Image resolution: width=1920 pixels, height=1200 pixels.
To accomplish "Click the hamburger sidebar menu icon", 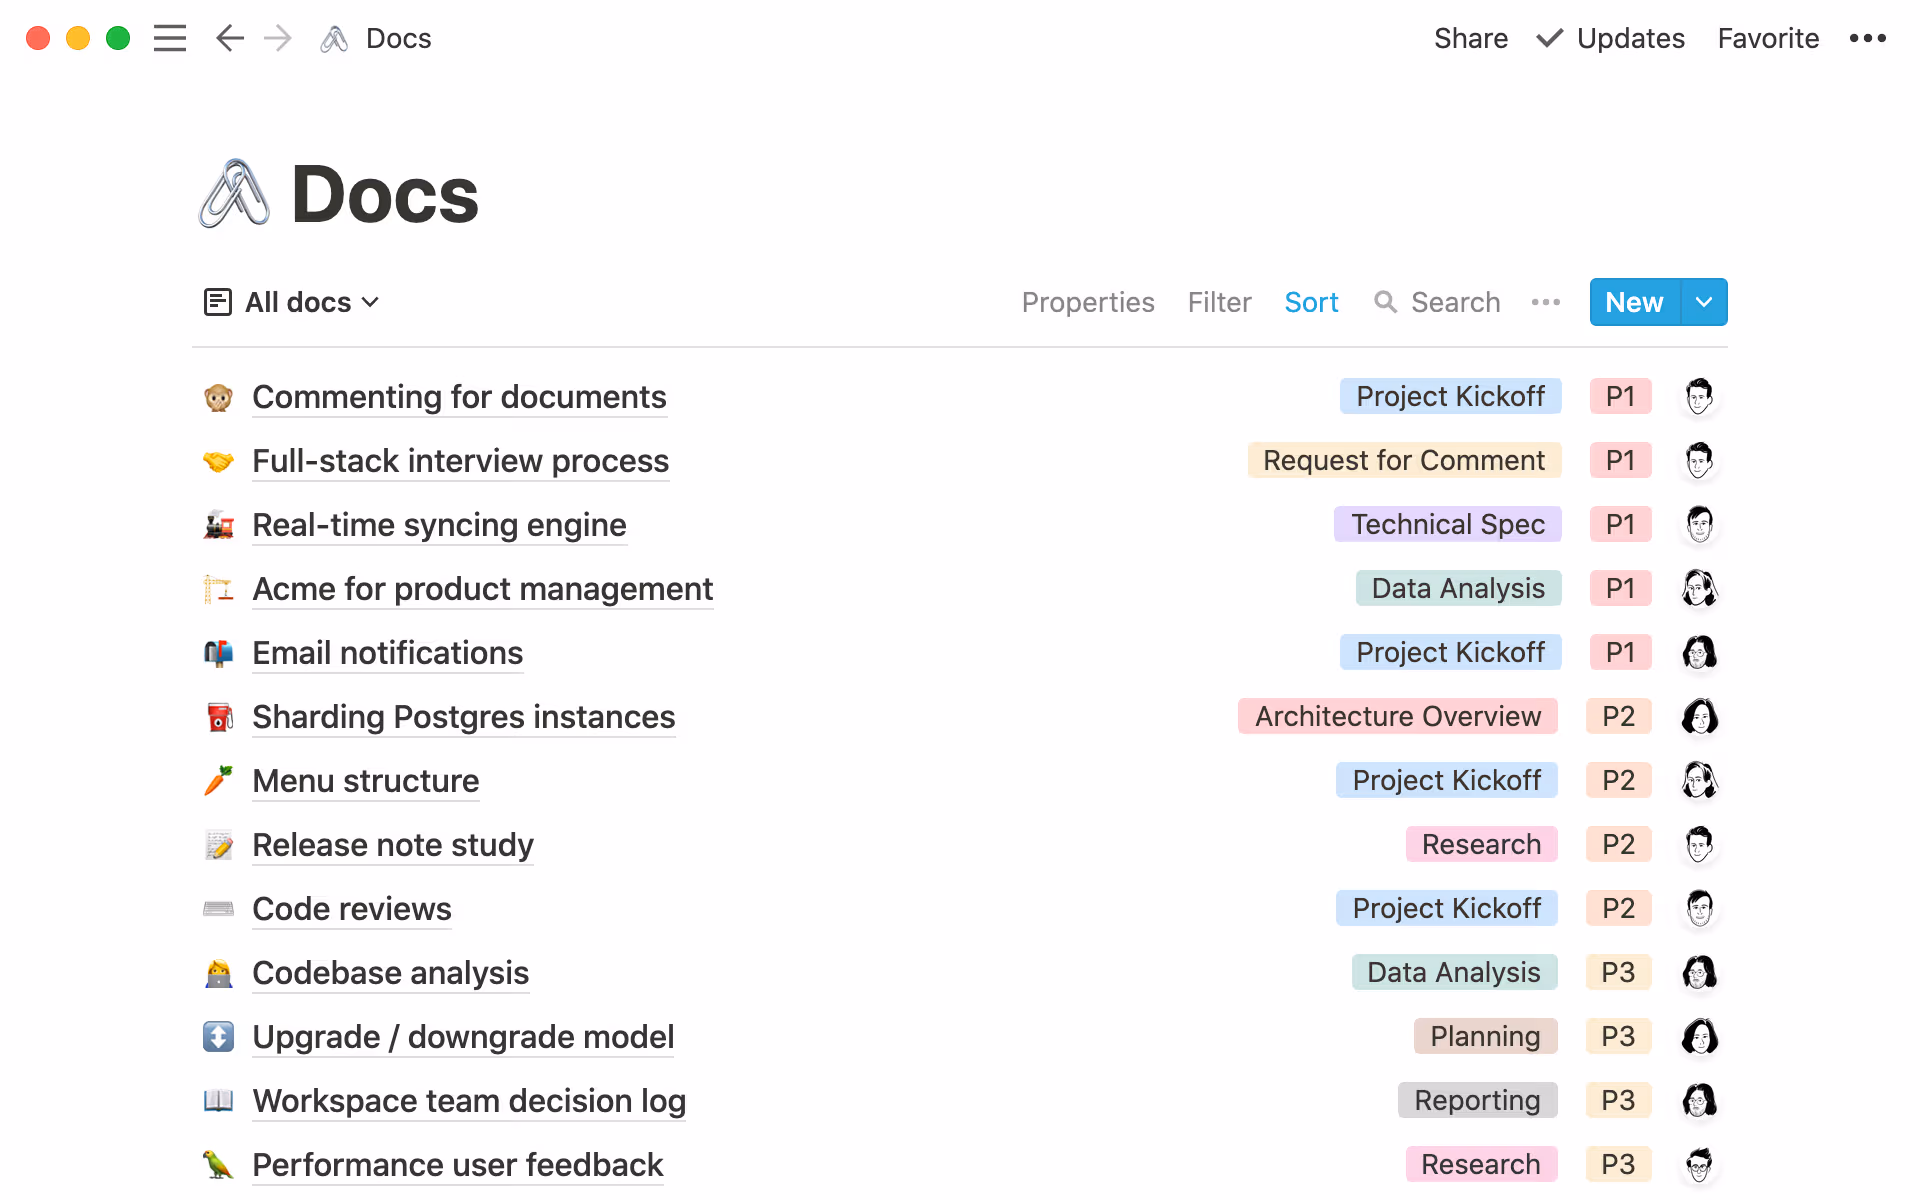I will pos(170,38).
